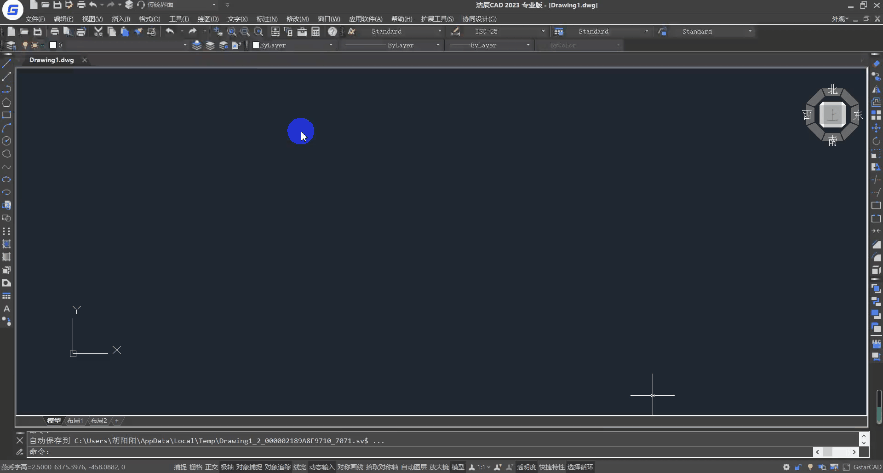
Task: Open the multileader style Standard dropdown
Action: [x=712, y=32]
